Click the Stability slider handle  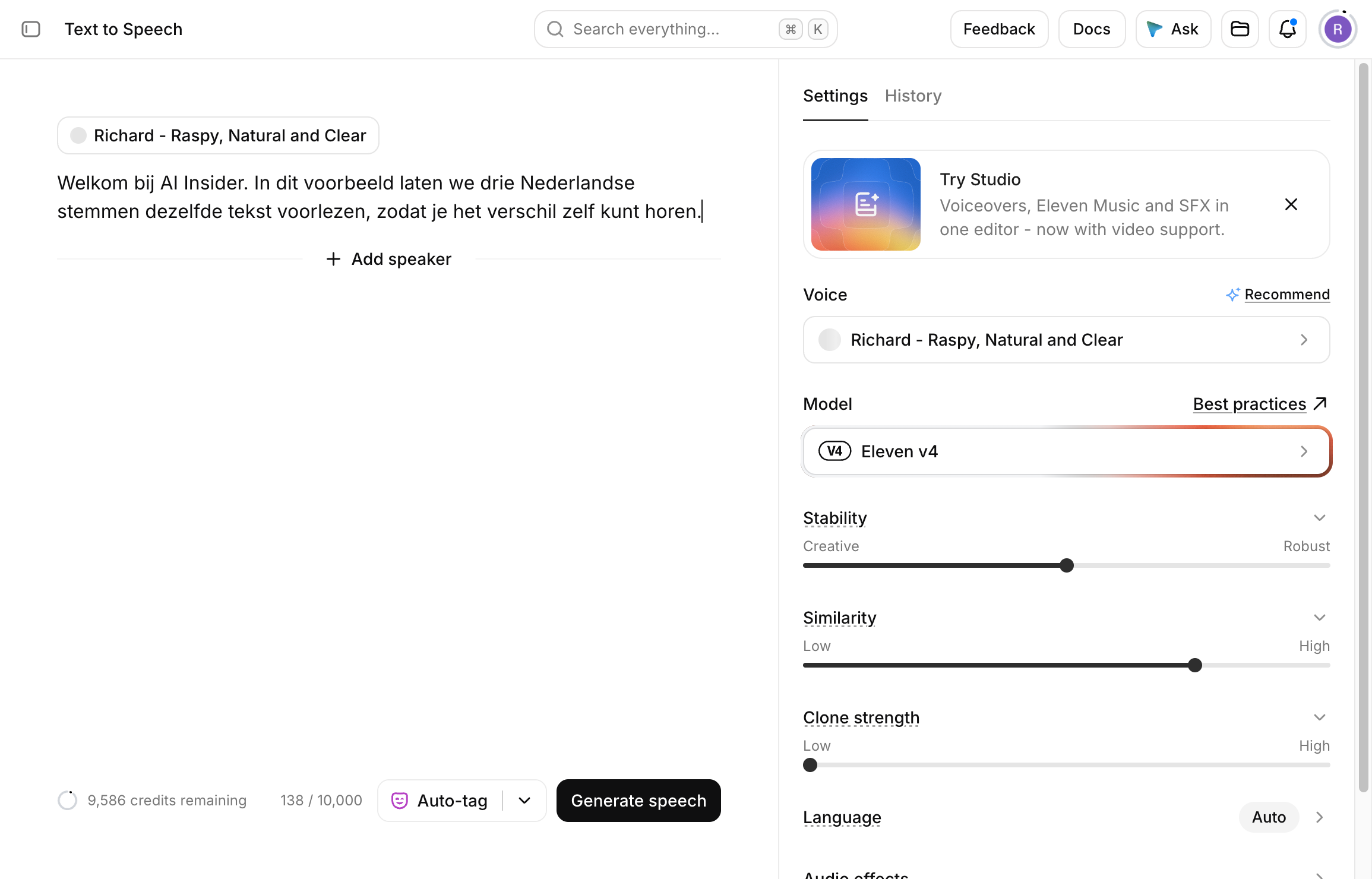point(1067,566)
